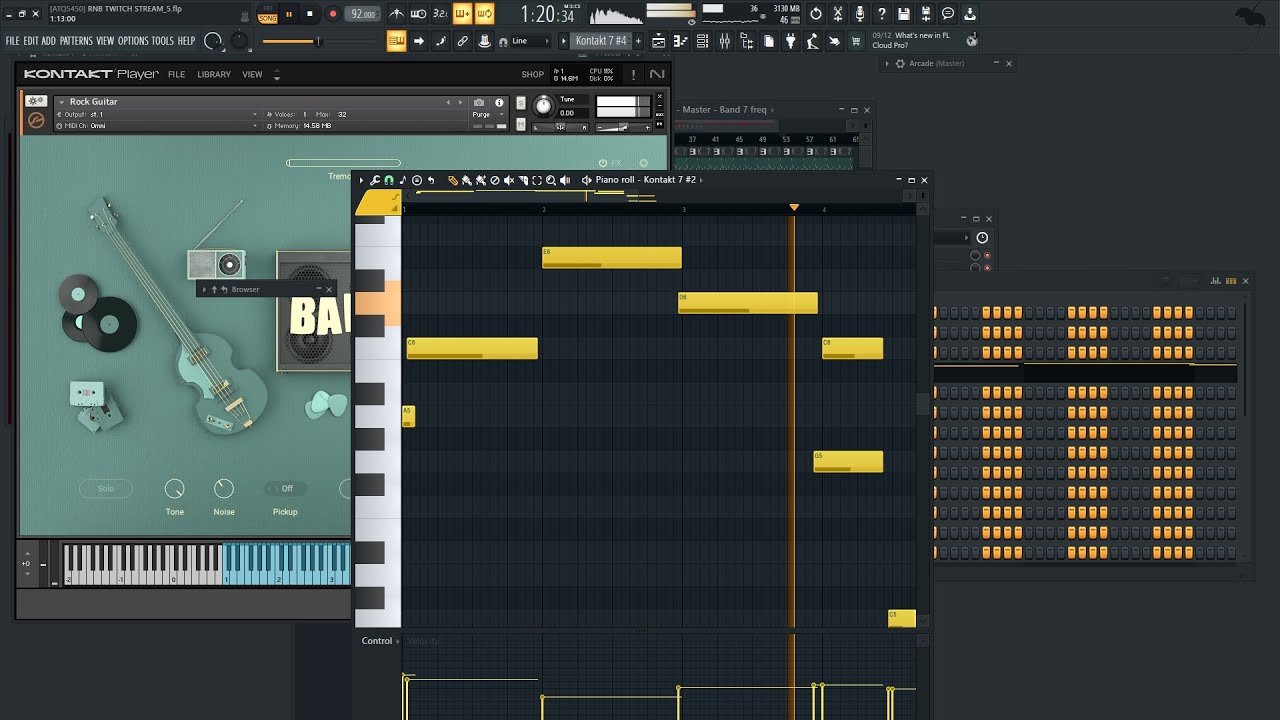Toggle blend recording overdub button
1280x720 pixels.
(462, 14)
